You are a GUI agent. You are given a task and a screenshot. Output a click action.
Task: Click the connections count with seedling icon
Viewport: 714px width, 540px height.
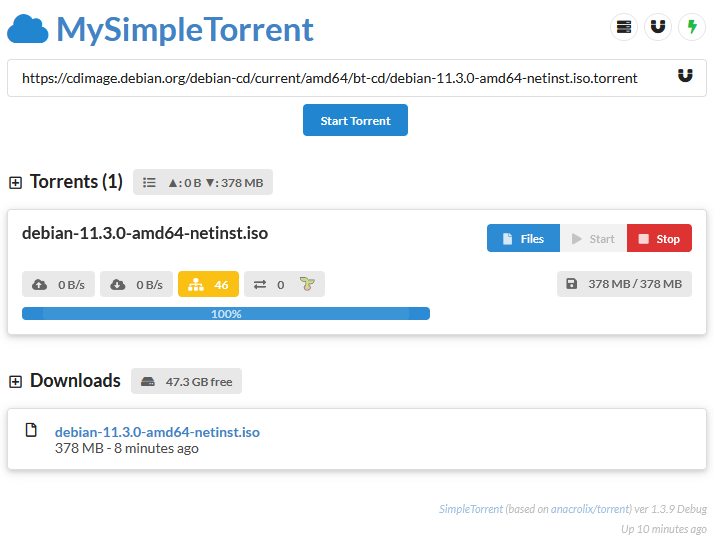[x=284, y=284]
